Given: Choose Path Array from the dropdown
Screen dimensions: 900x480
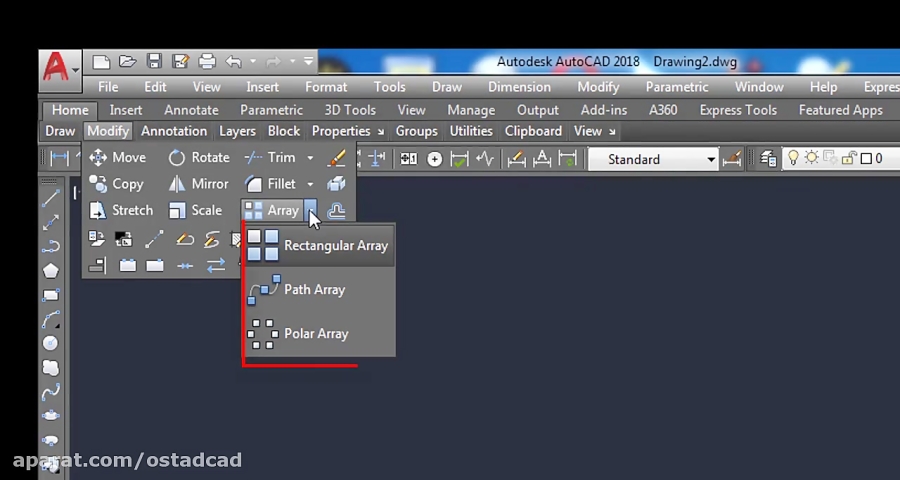Looking at the screenshot, I should pyautogui.click(x=319, y=289).
